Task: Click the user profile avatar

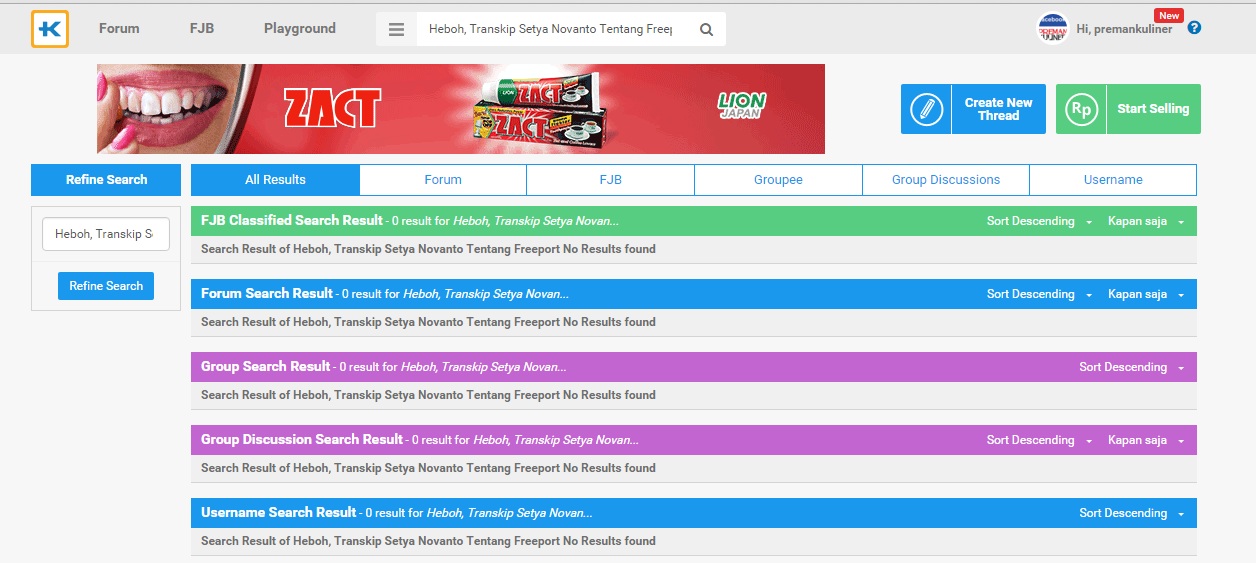Action: click(1053, 28)
